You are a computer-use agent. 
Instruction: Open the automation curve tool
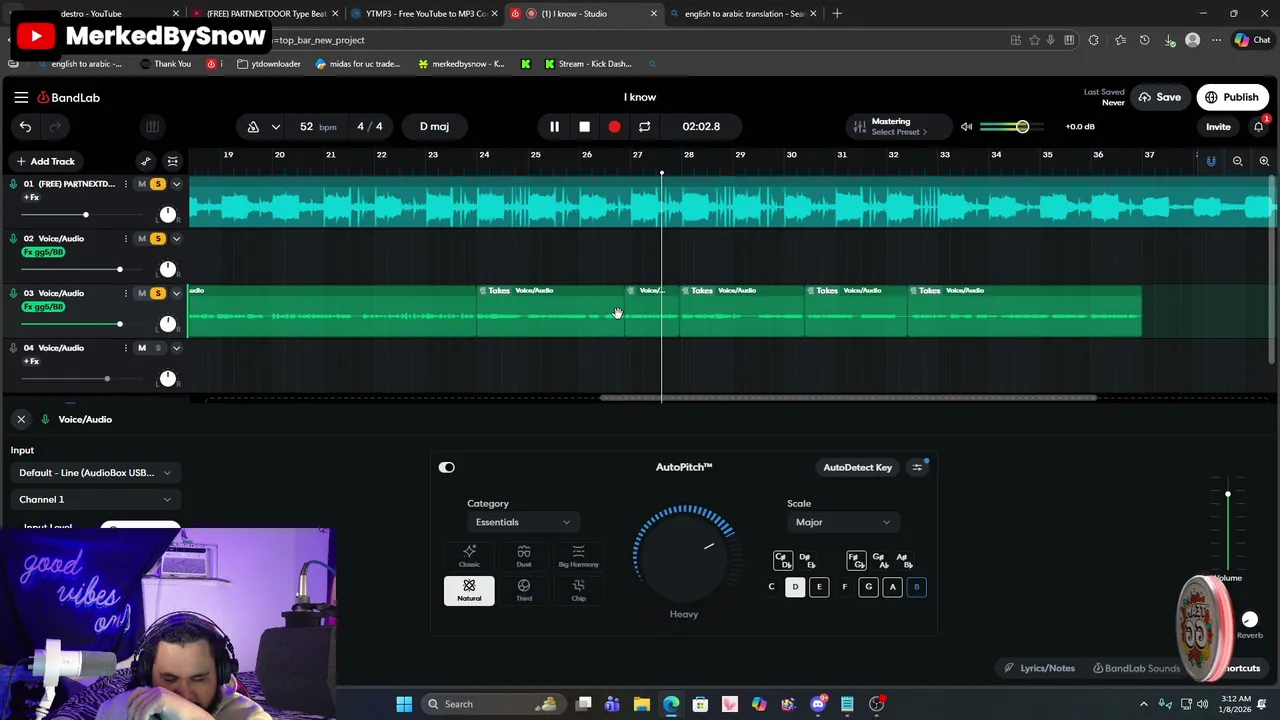(x=146, y=161)
